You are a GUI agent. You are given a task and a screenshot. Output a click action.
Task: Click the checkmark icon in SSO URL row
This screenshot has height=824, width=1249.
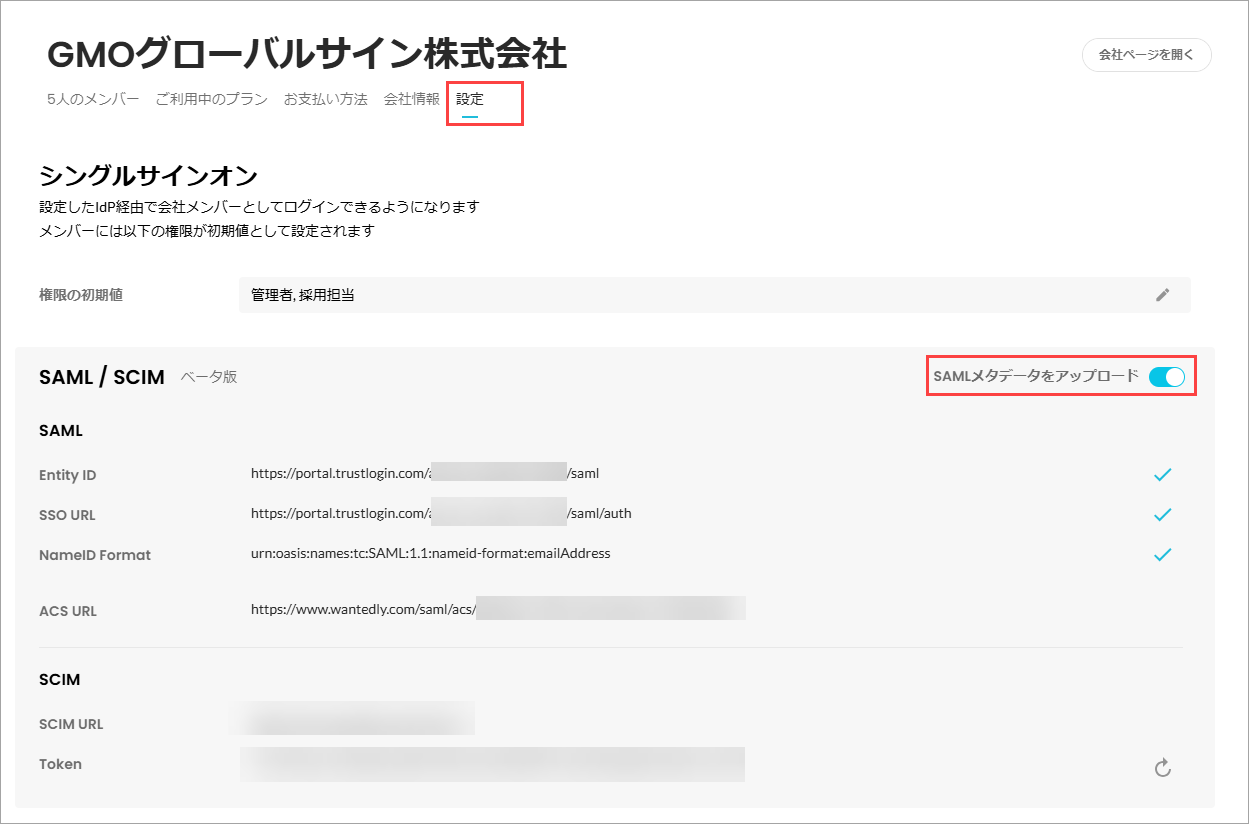(x=1162, y=515)
